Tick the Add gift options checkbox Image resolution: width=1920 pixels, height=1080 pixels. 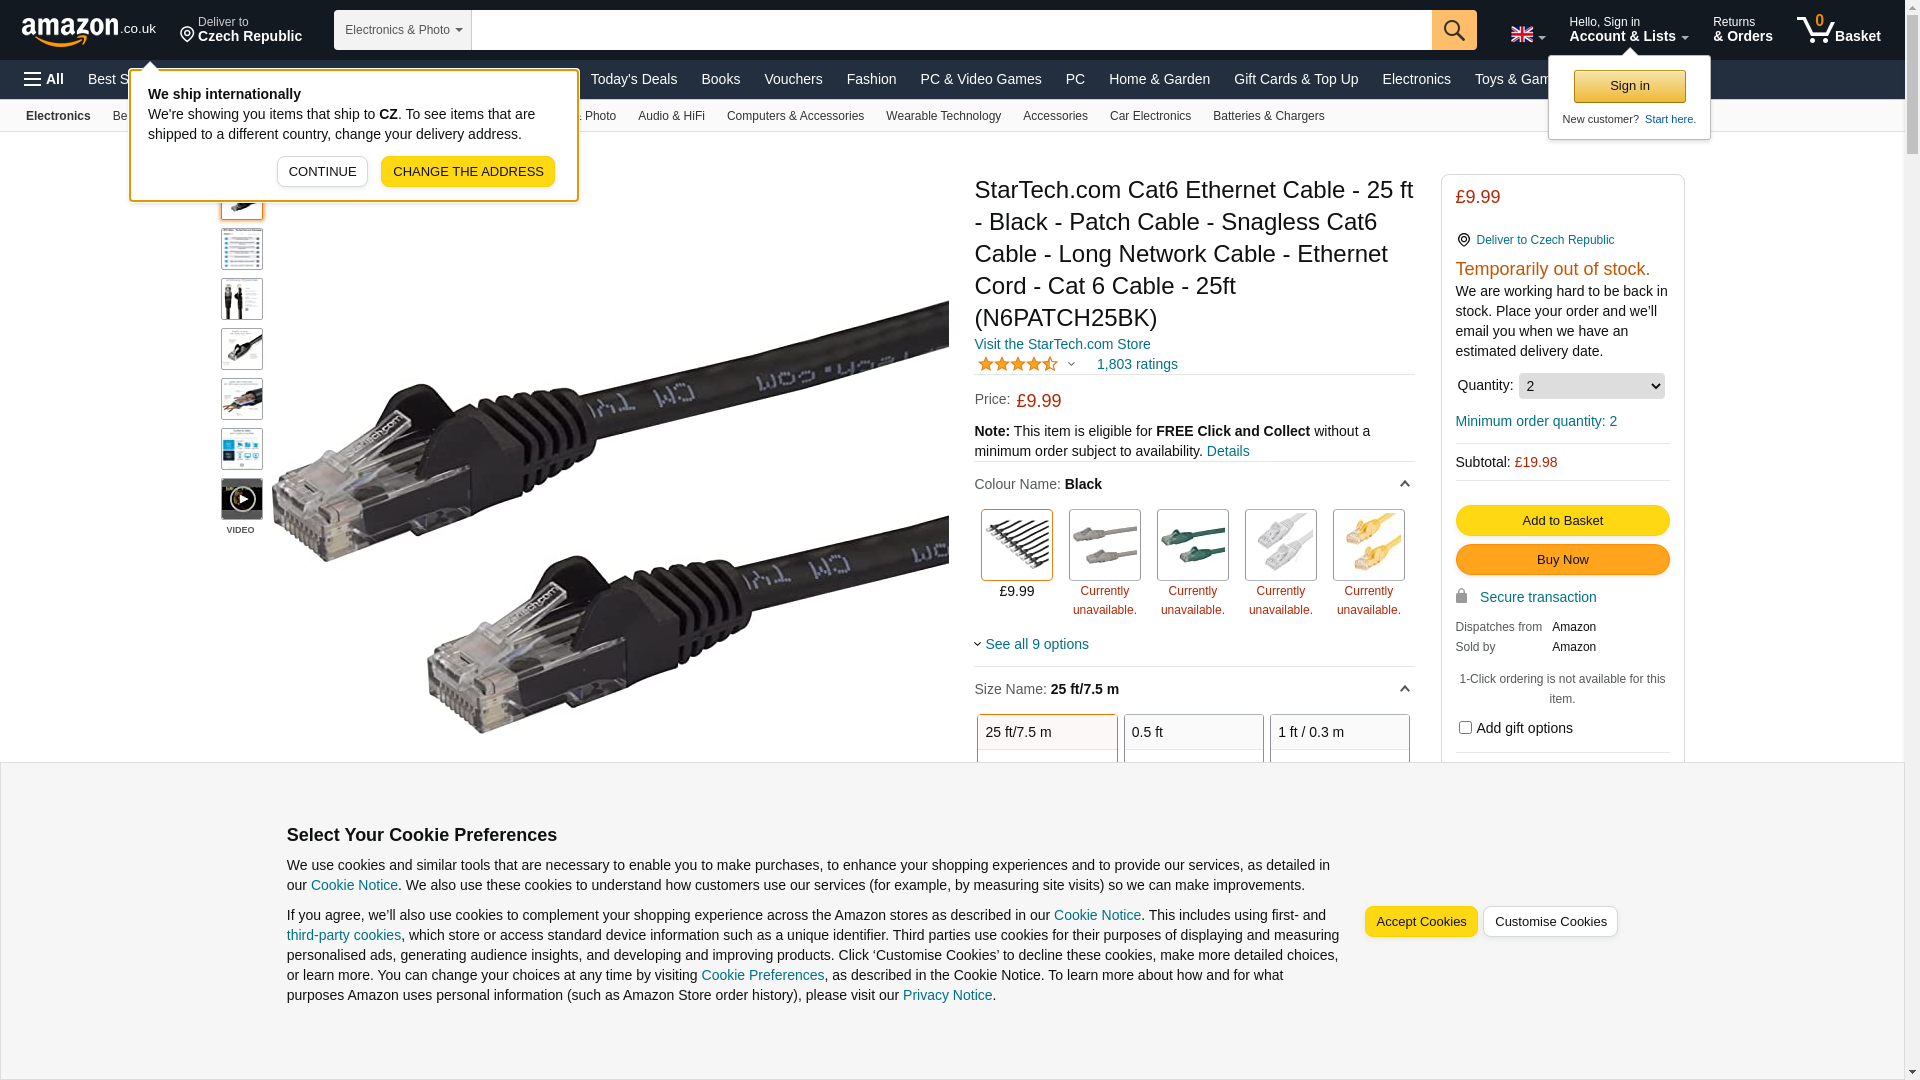[x=1465, y=728]
